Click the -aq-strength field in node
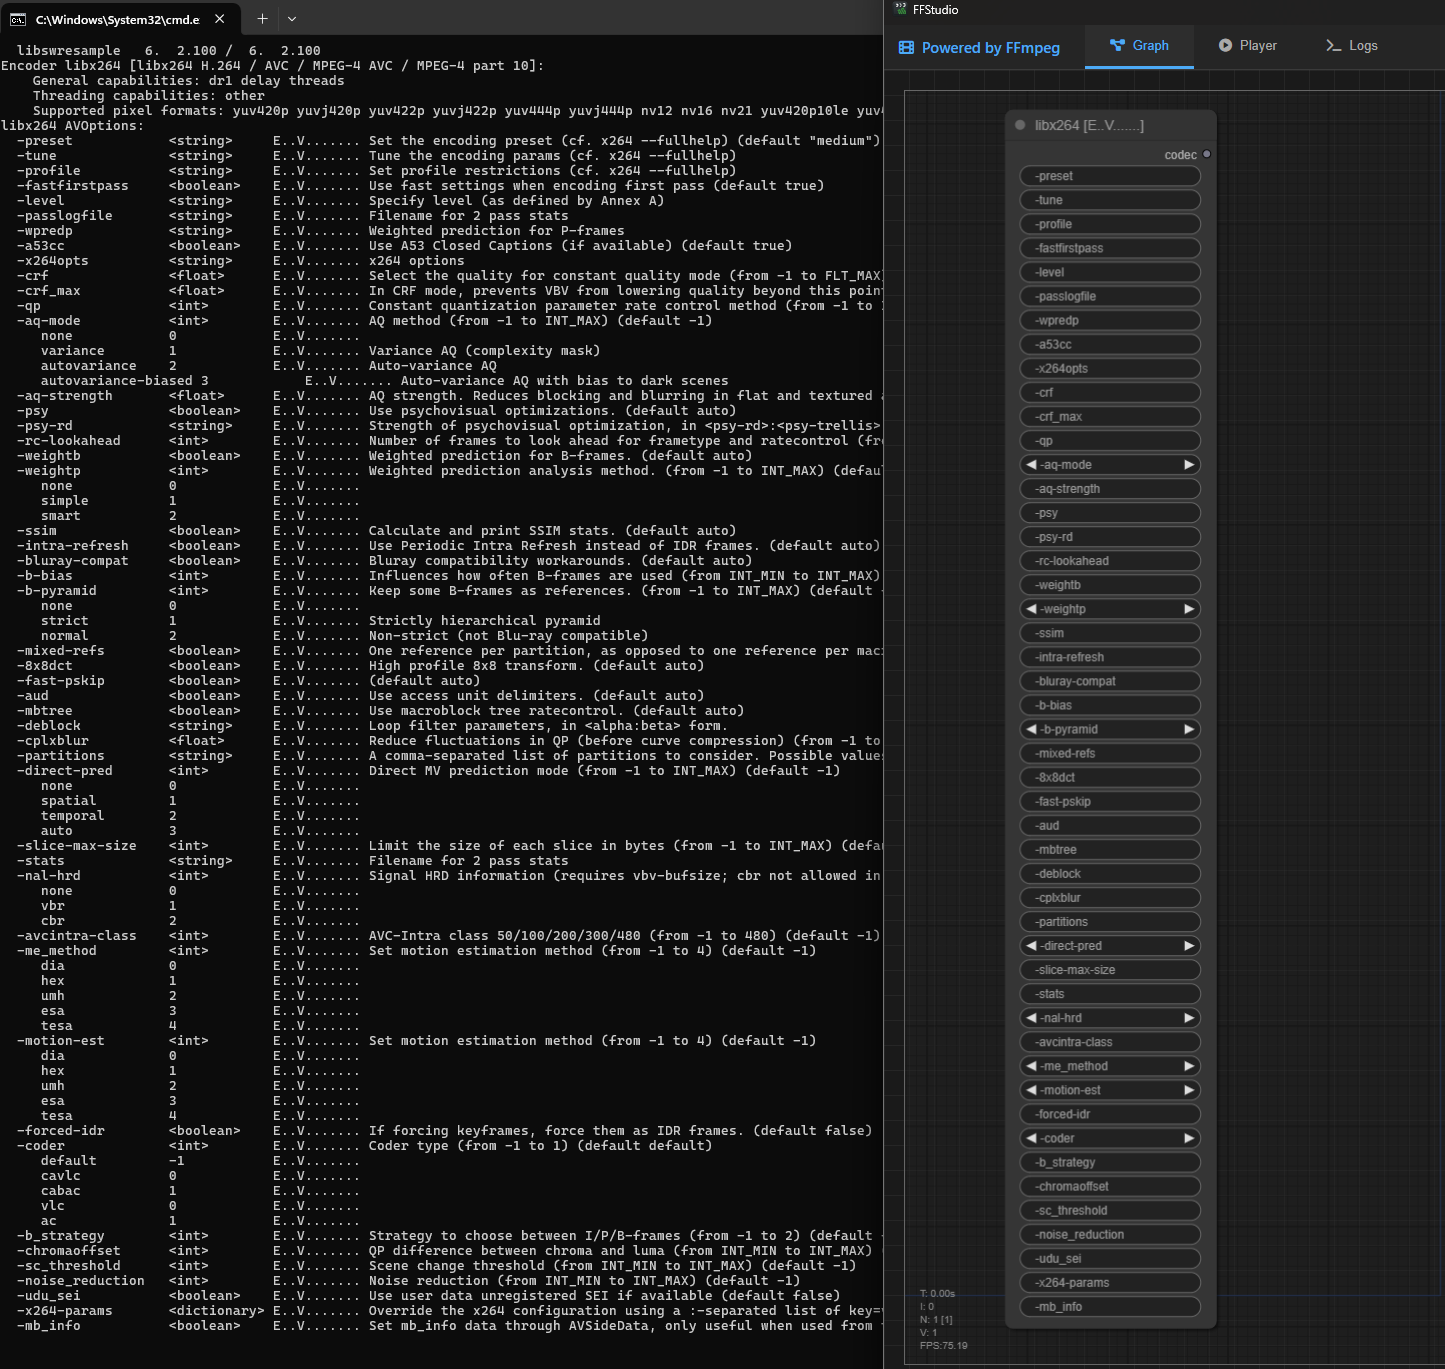 pos(1110,489)
